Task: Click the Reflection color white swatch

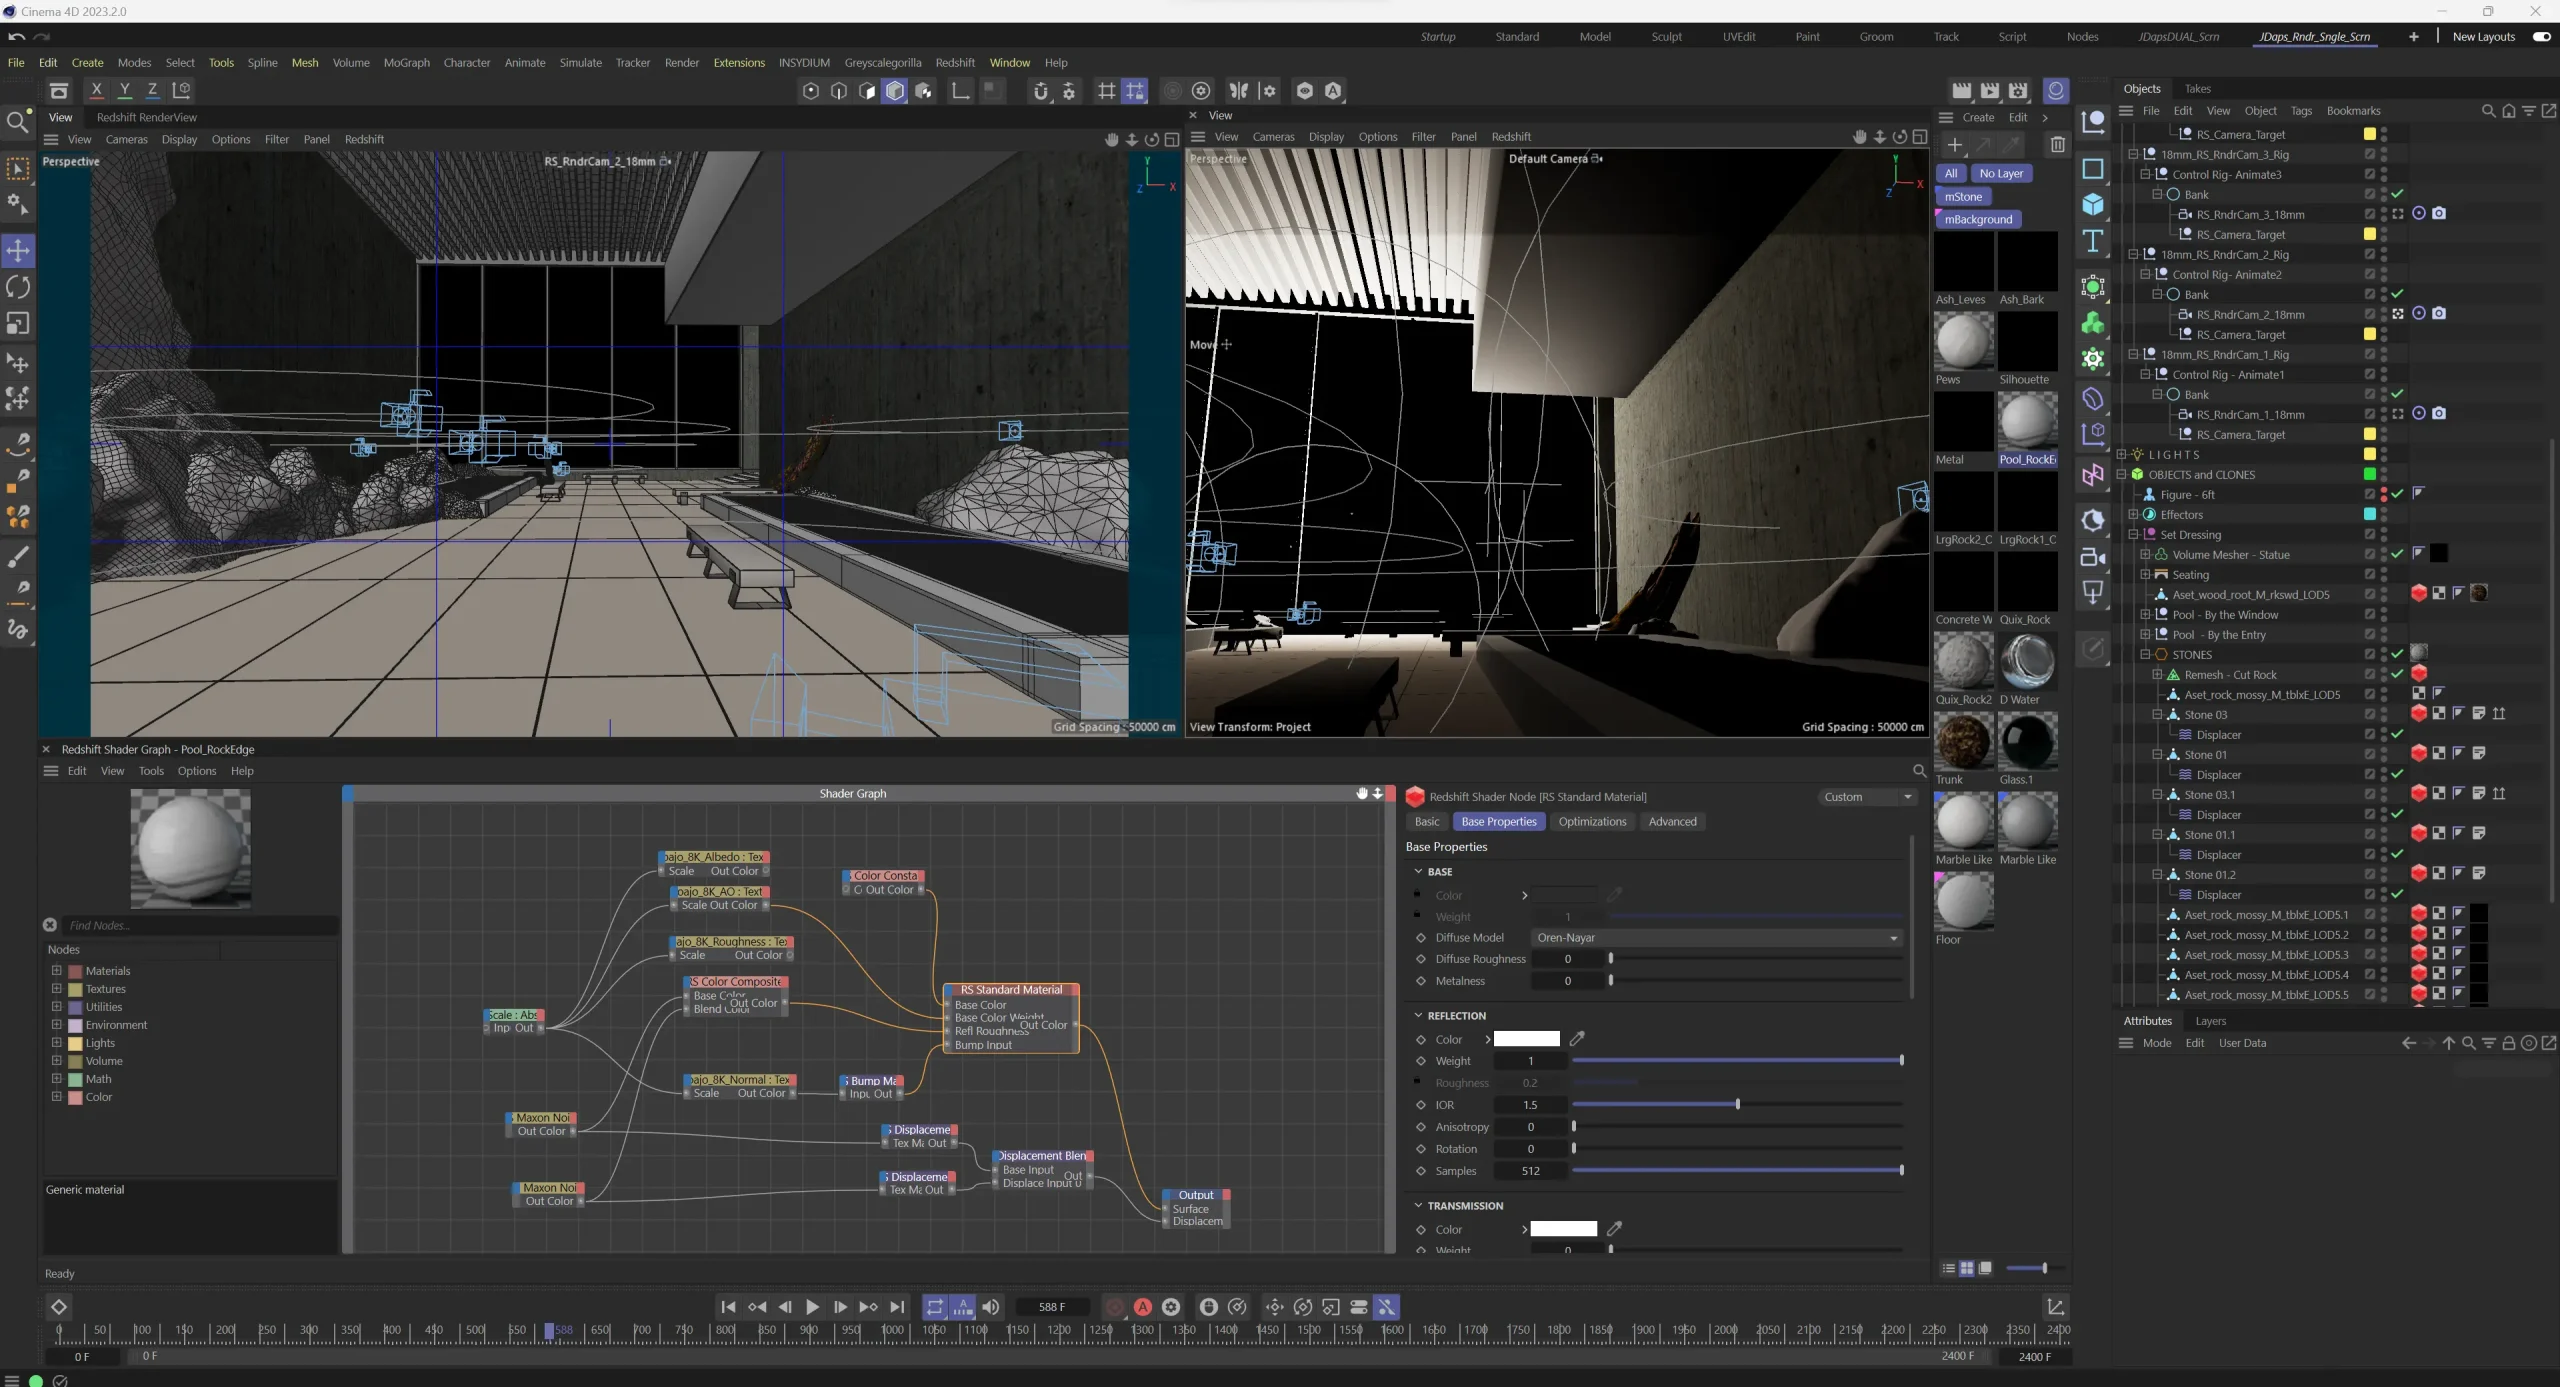Action: pos(1526,1039)
